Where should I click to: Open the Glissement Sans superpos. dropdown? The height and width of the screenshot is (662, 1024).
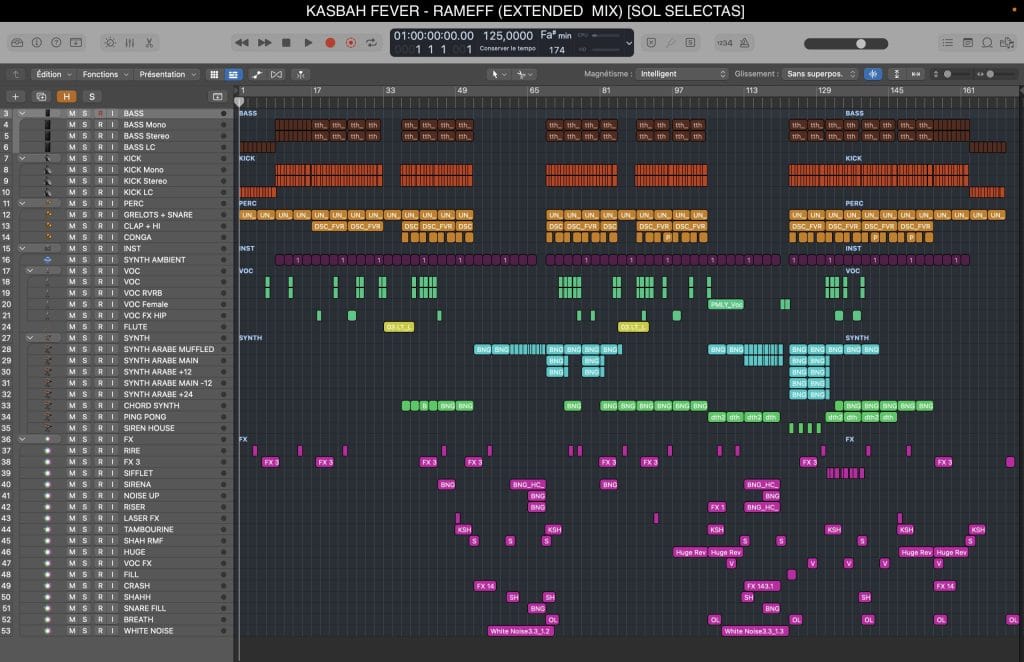(820, 74)
